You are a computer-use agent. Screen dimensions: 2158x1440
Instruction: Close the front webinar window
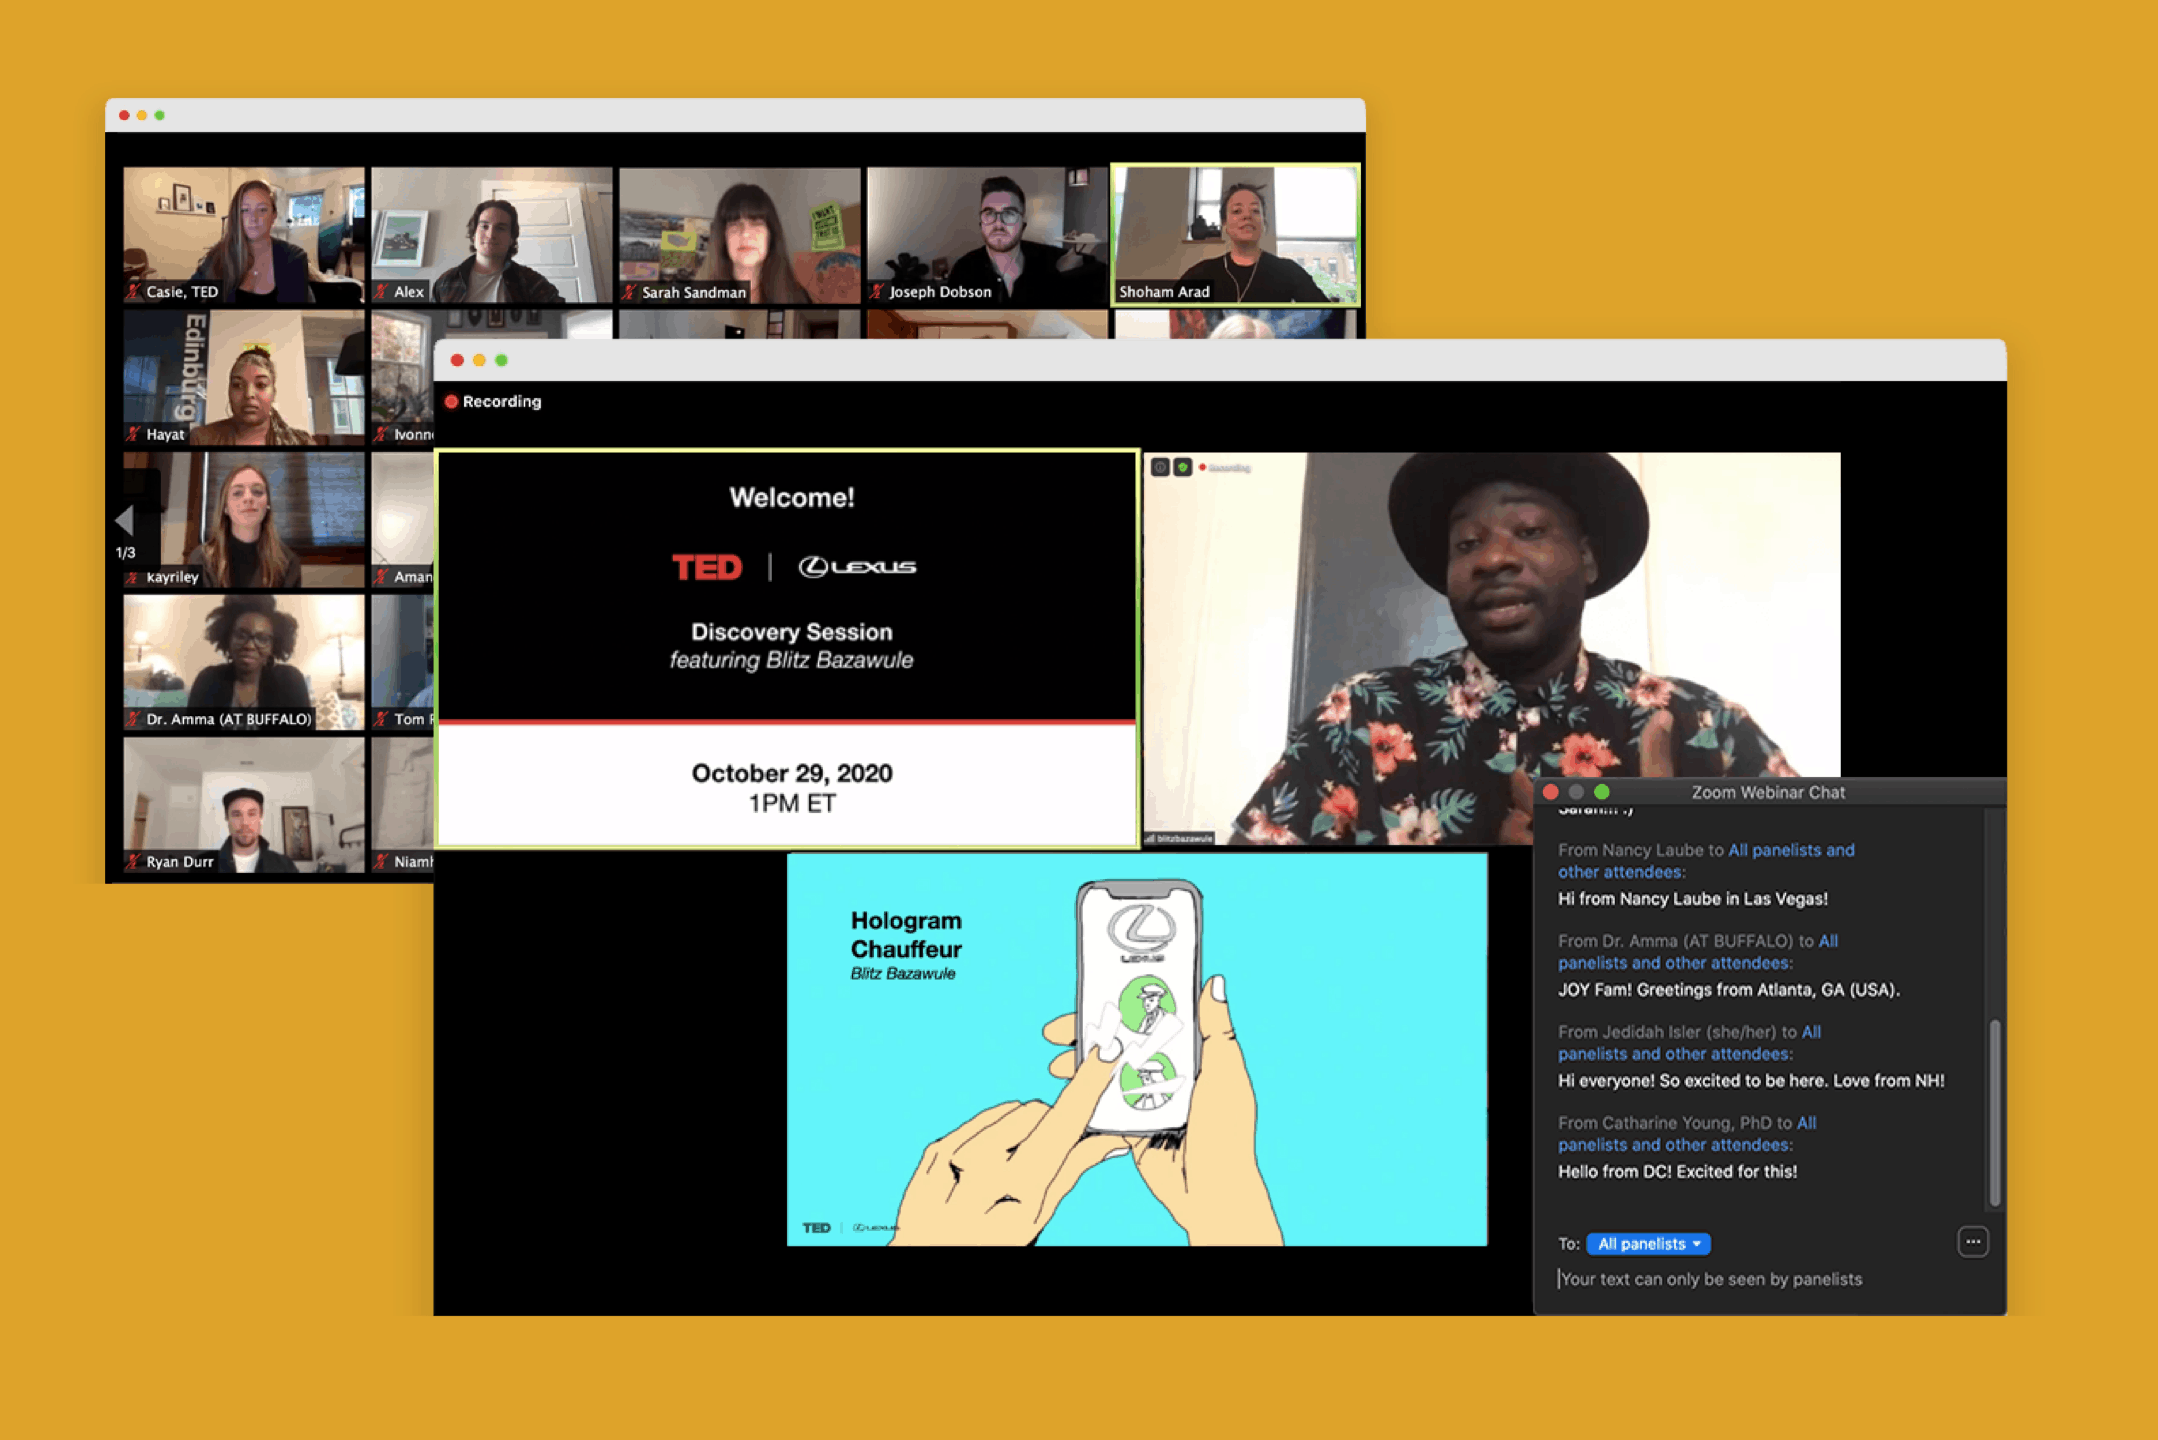coord(457,360)
